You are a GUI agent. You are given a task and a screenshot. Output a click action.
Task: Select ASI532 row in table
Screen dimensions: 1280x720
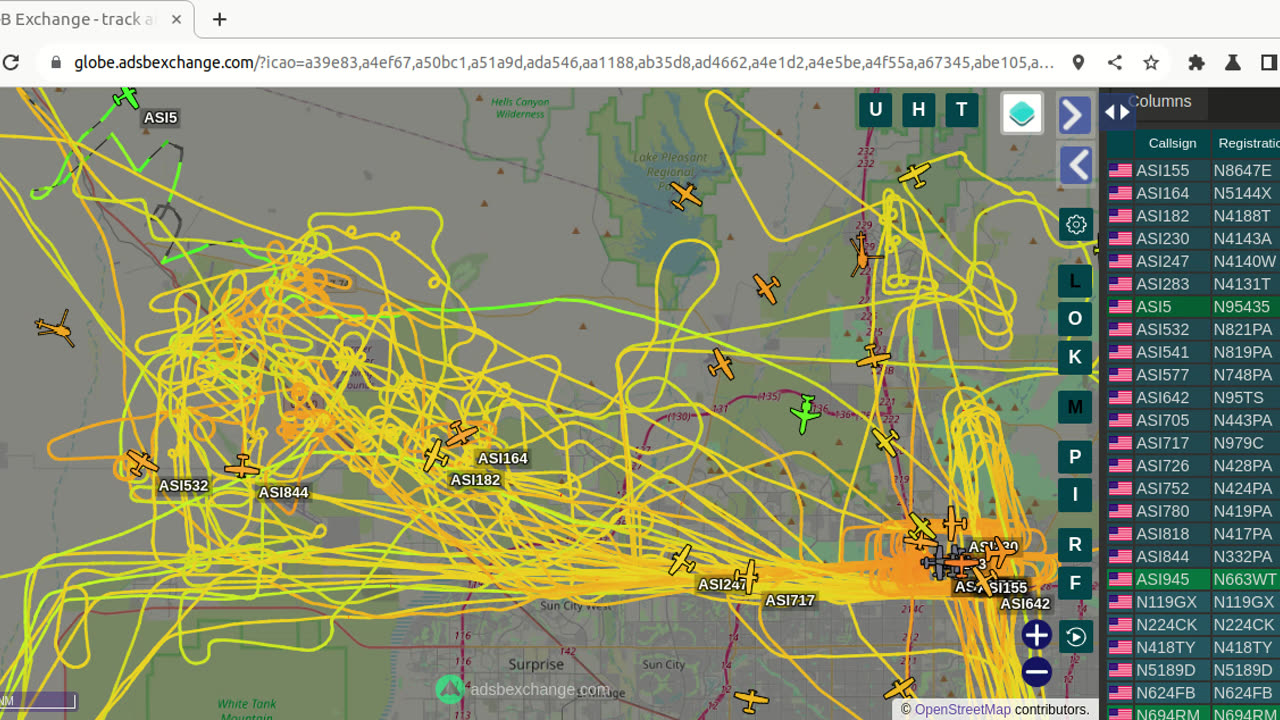coord(1193,329)
